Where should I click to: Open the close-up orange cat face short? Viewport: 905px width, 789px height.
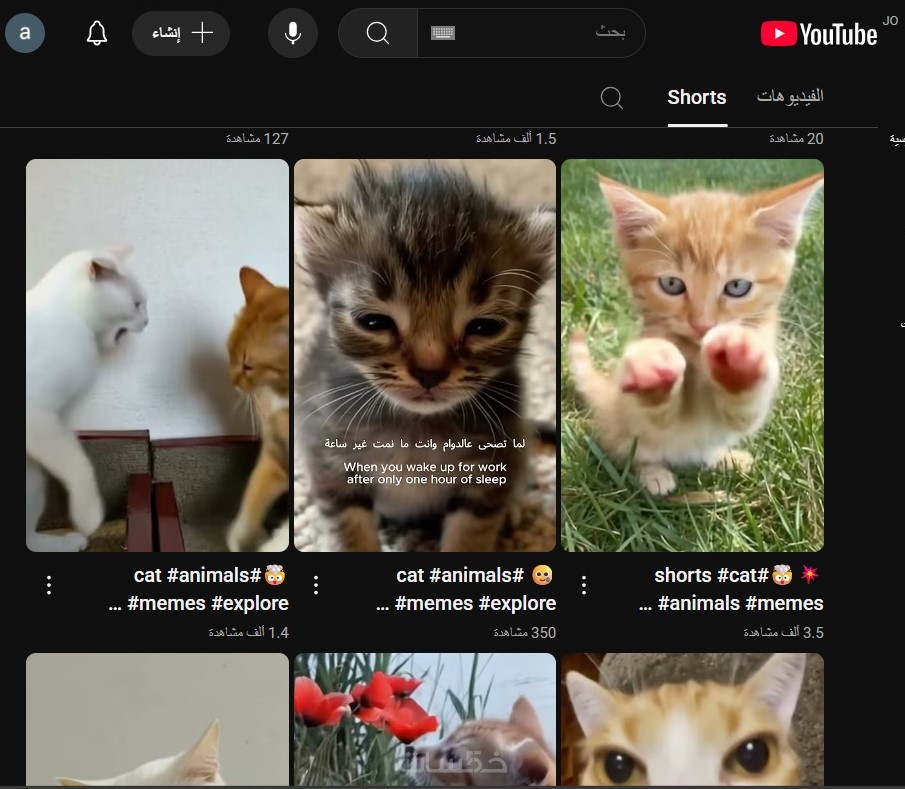[693, 719]
